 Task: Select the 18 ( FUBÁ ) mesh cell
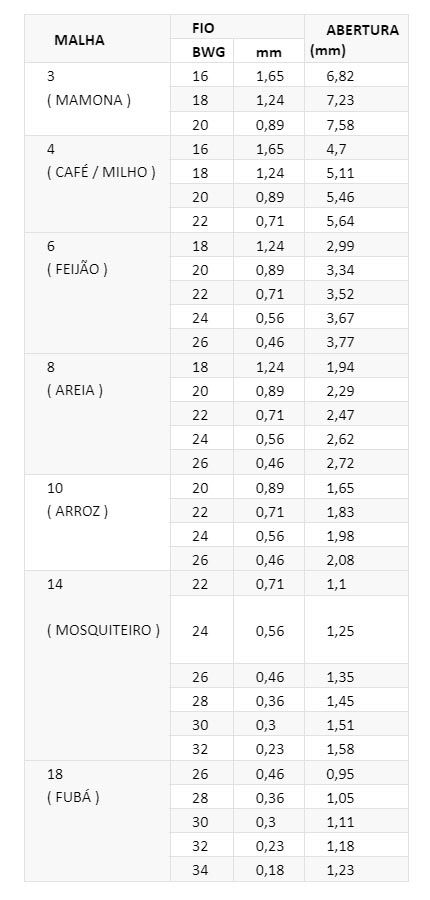97,821
